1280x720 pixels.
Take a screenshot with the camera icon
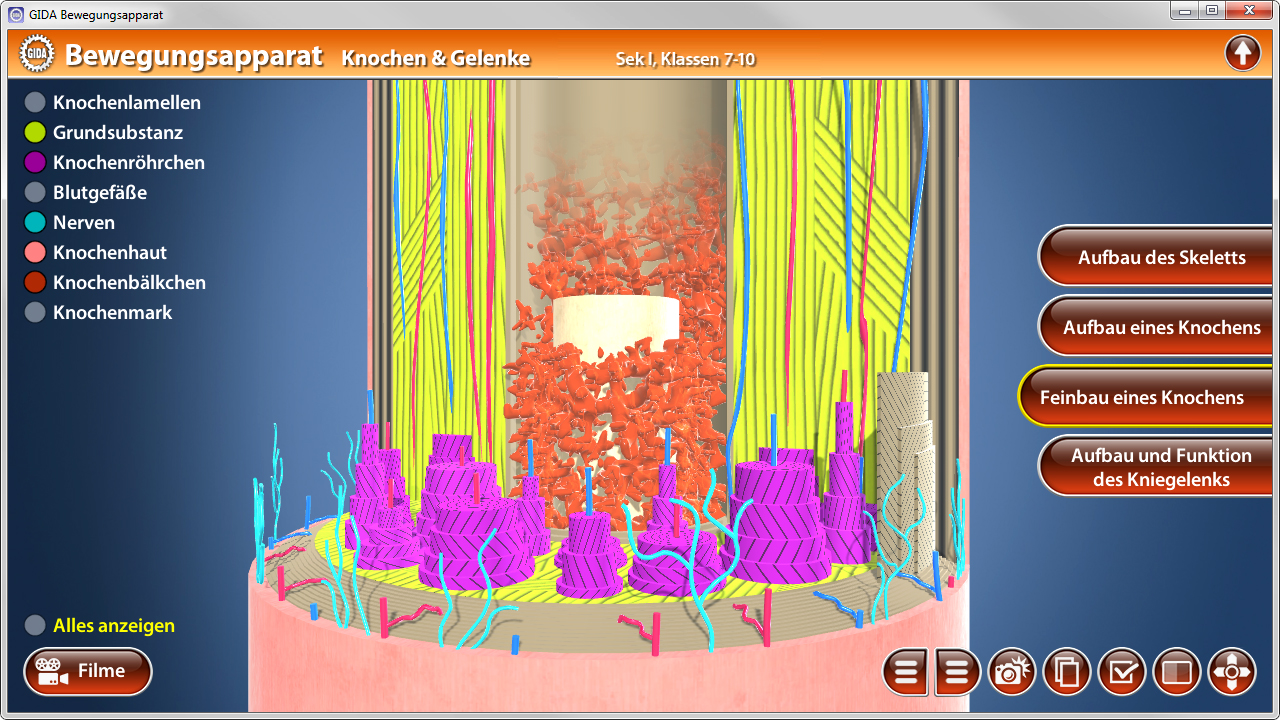point(1012,672)
